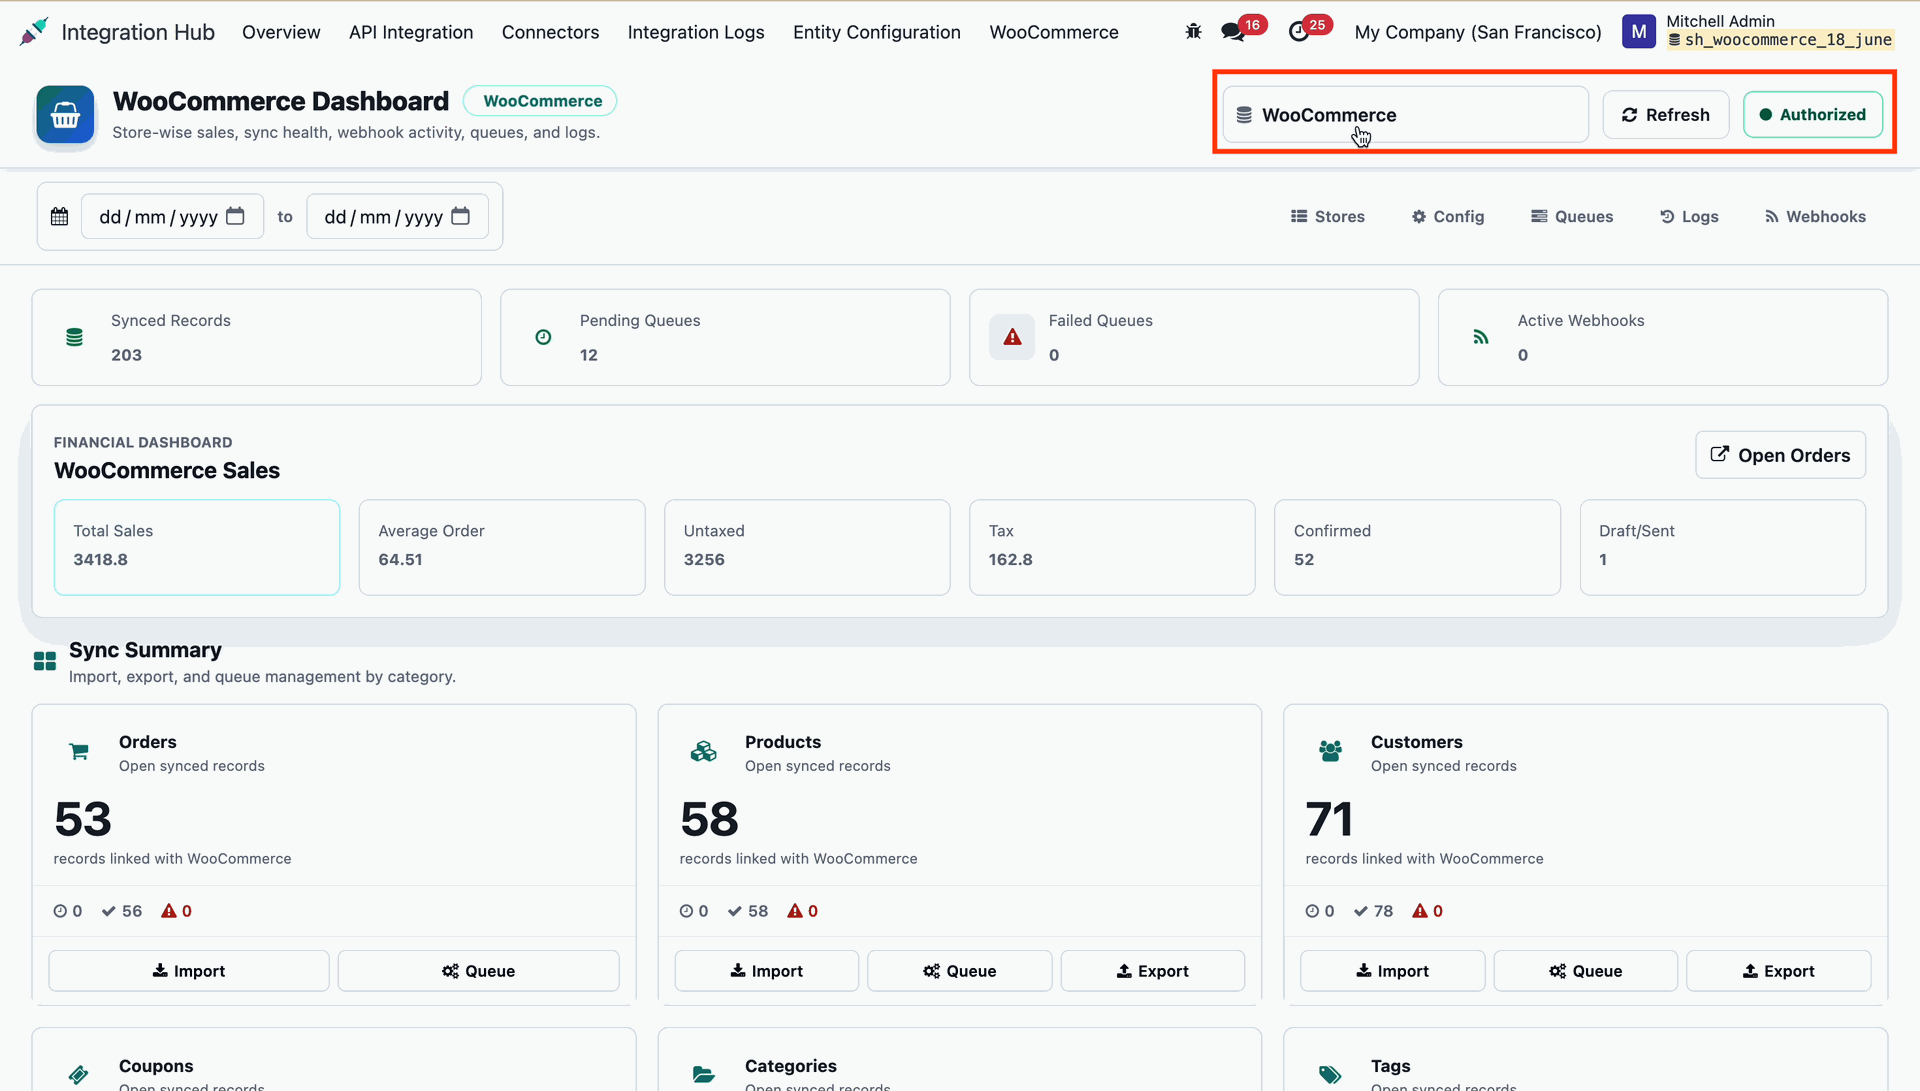Screen dimensions: 1920x1091
Task: Click the Orders count 53
Action: (x=83, y=819)
